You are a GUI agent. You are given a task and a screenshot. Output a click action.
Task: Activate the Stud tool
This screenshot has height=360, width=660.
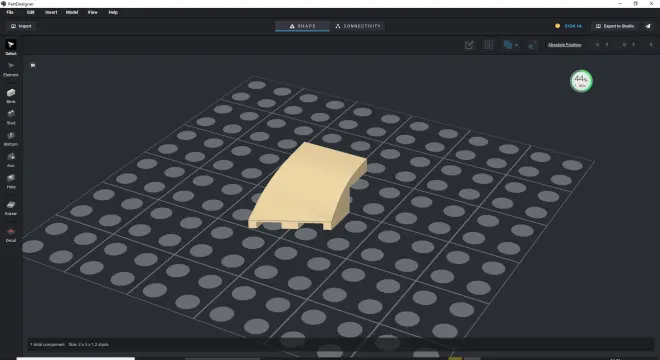pyautogui.click(x=11, y=117)
